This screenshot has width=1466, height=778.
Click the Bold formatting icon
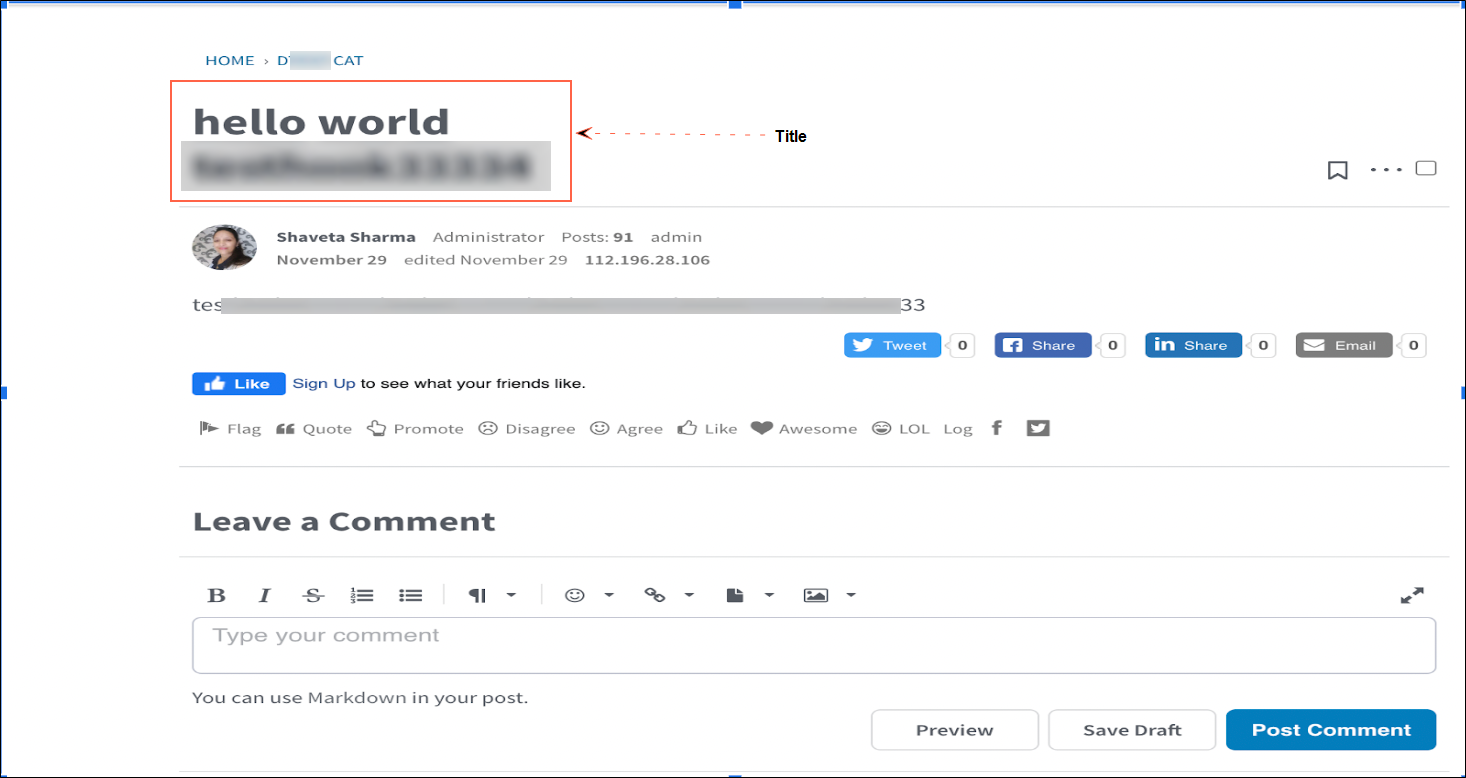(216, 595)
